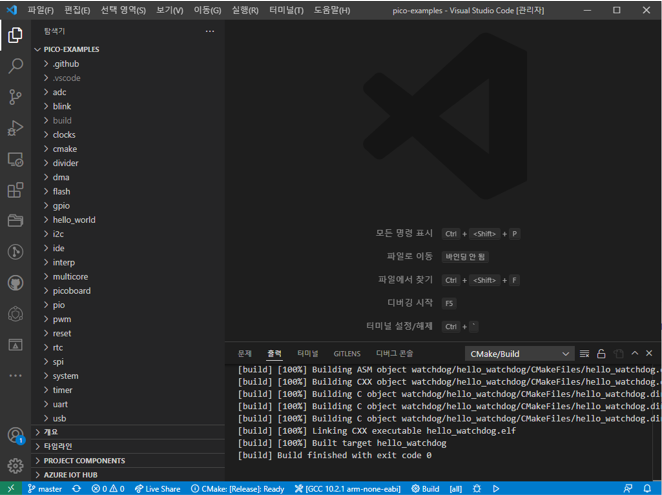Open the Explorer view in activity bar
The width and height of the screenshot is (662, 495).
click(15, 35)
